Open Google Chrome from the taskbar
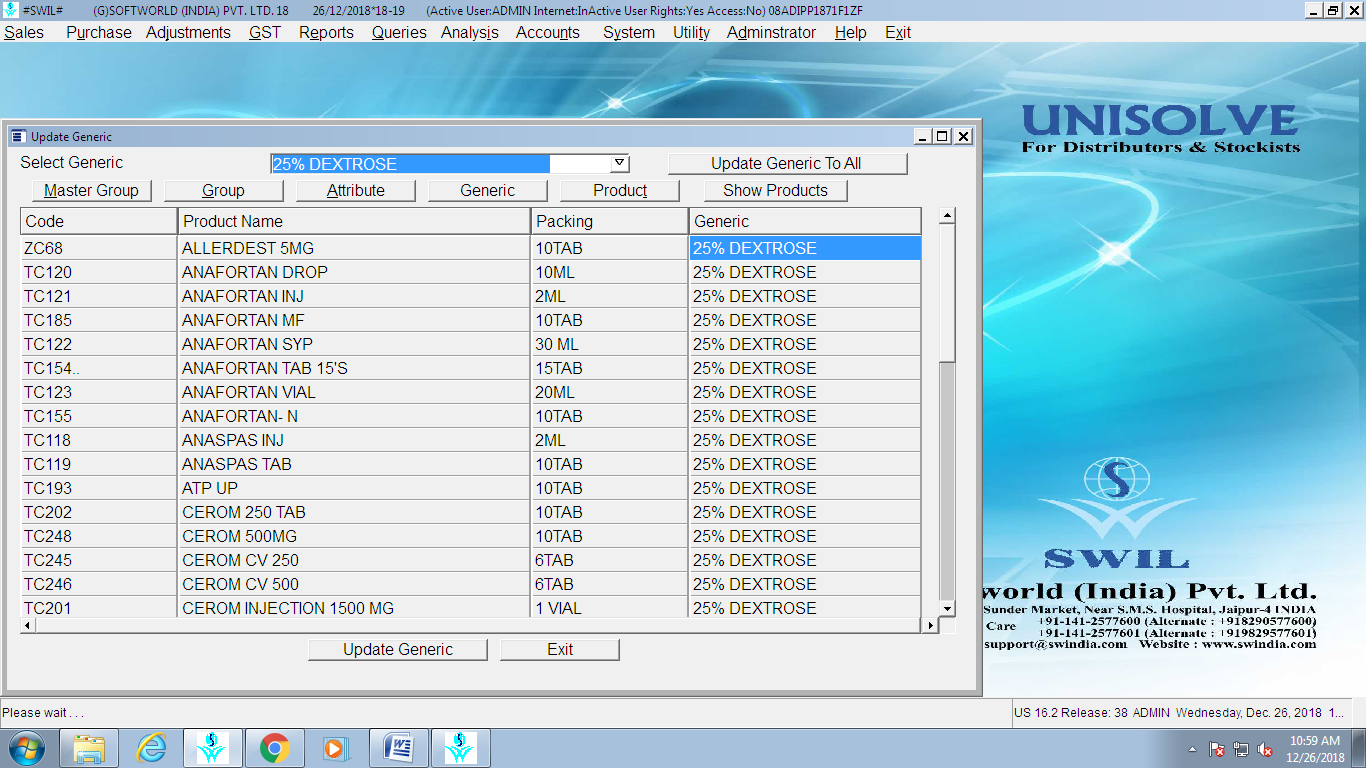 click(x=275, y=747)
